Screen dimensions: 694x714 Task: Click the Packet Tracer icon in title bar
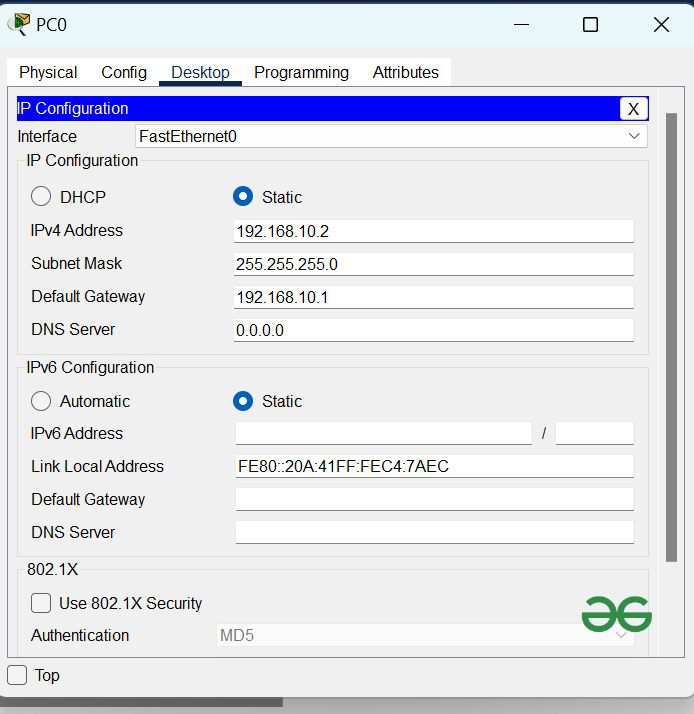[x=18, y=24]
